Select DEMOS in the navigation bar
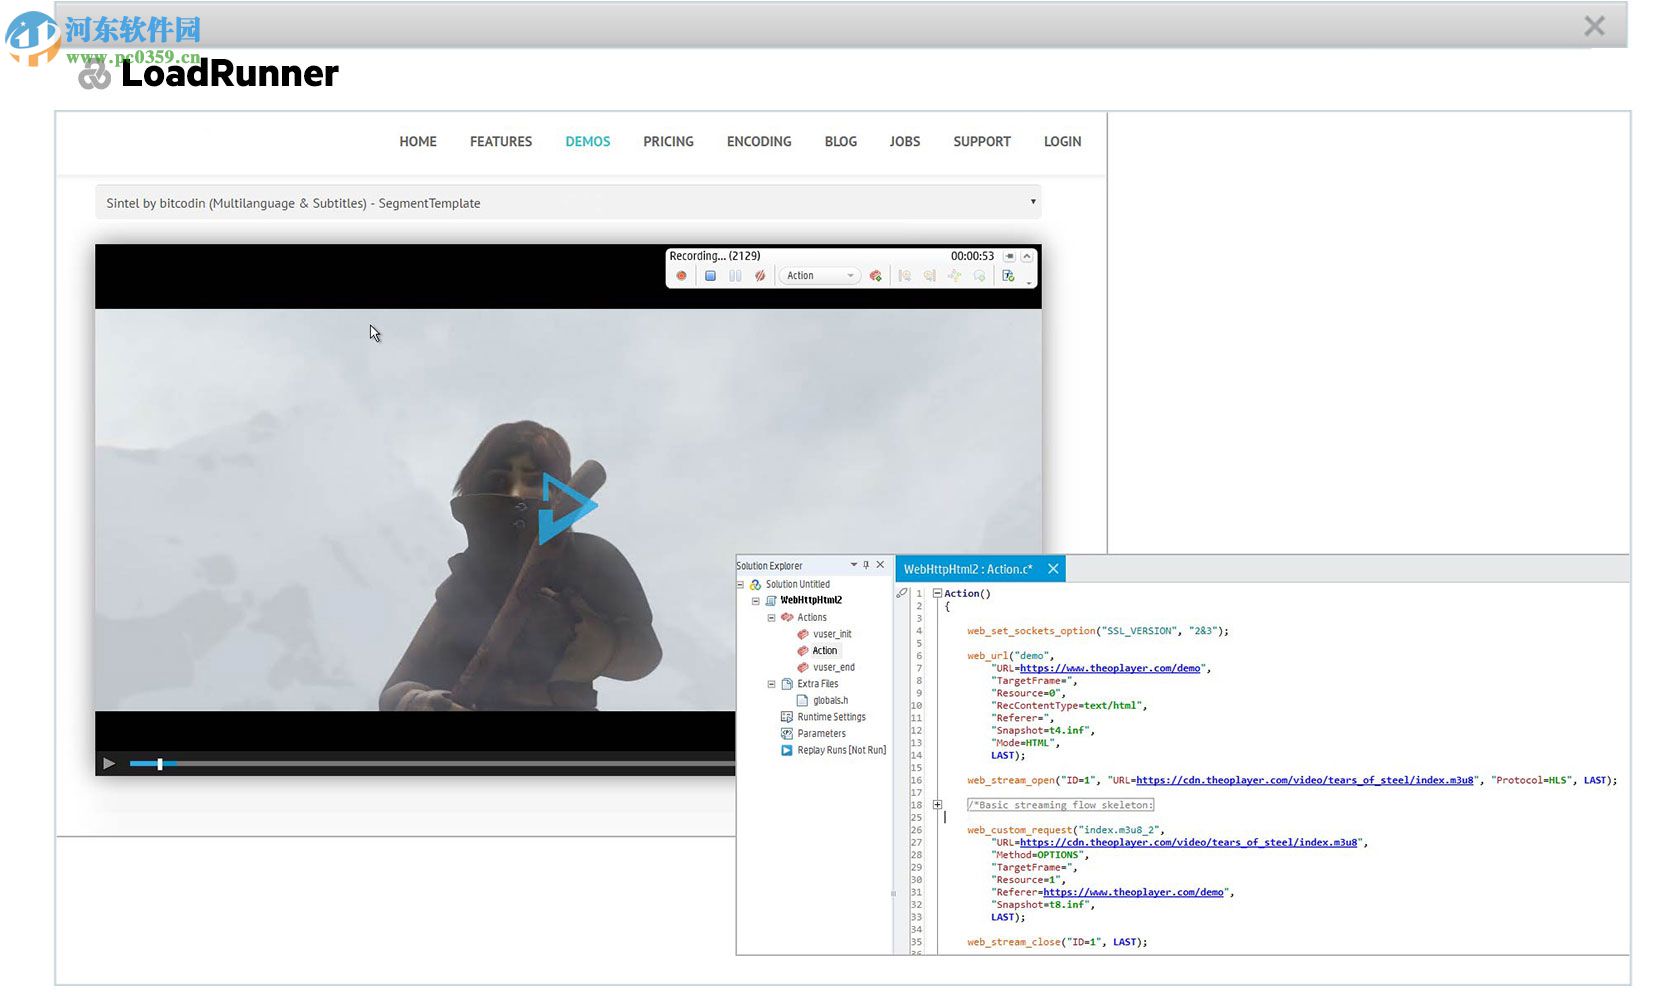Image resolution: width=1680 pixels, height=1000 pixels. tap(588, 142)
